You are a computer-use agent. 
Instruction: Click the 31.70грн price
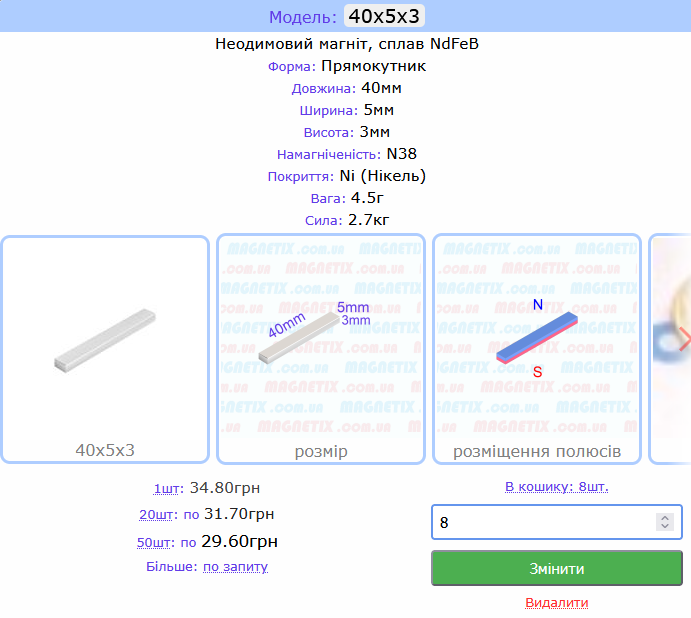[239, 514]
